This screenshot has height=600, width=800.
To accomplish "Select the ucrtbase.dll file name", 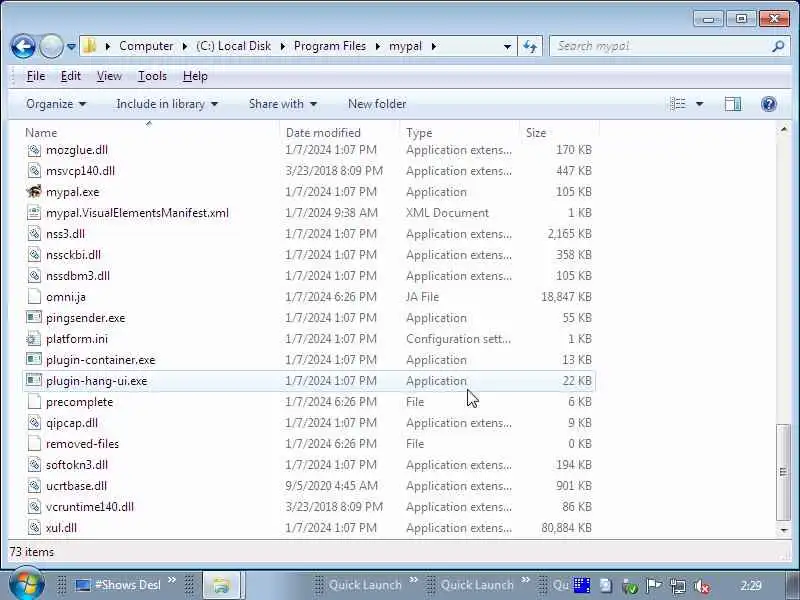I will pos(76,486).
